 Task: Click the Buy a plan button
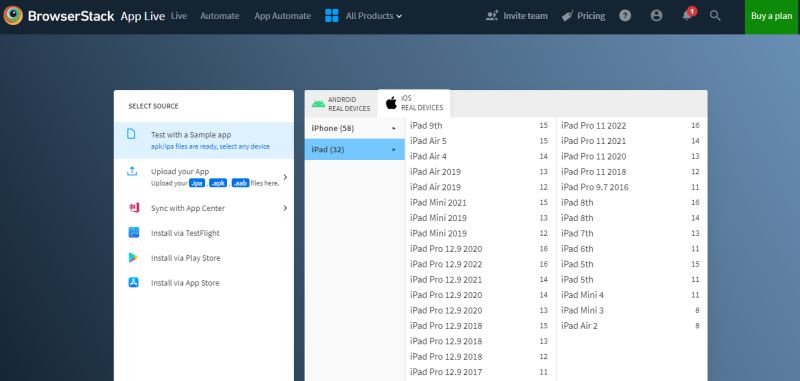click(x=771, y=16)
